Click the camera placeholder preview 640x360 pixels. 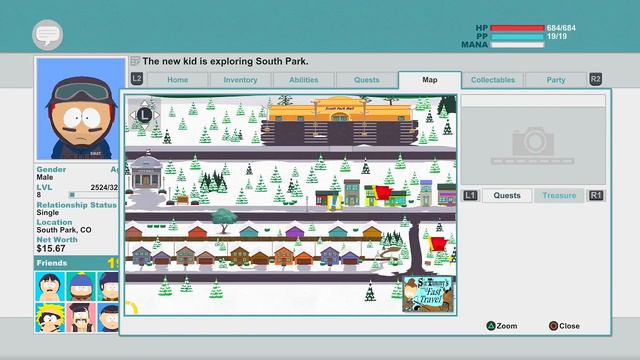(x=533, y=146)
